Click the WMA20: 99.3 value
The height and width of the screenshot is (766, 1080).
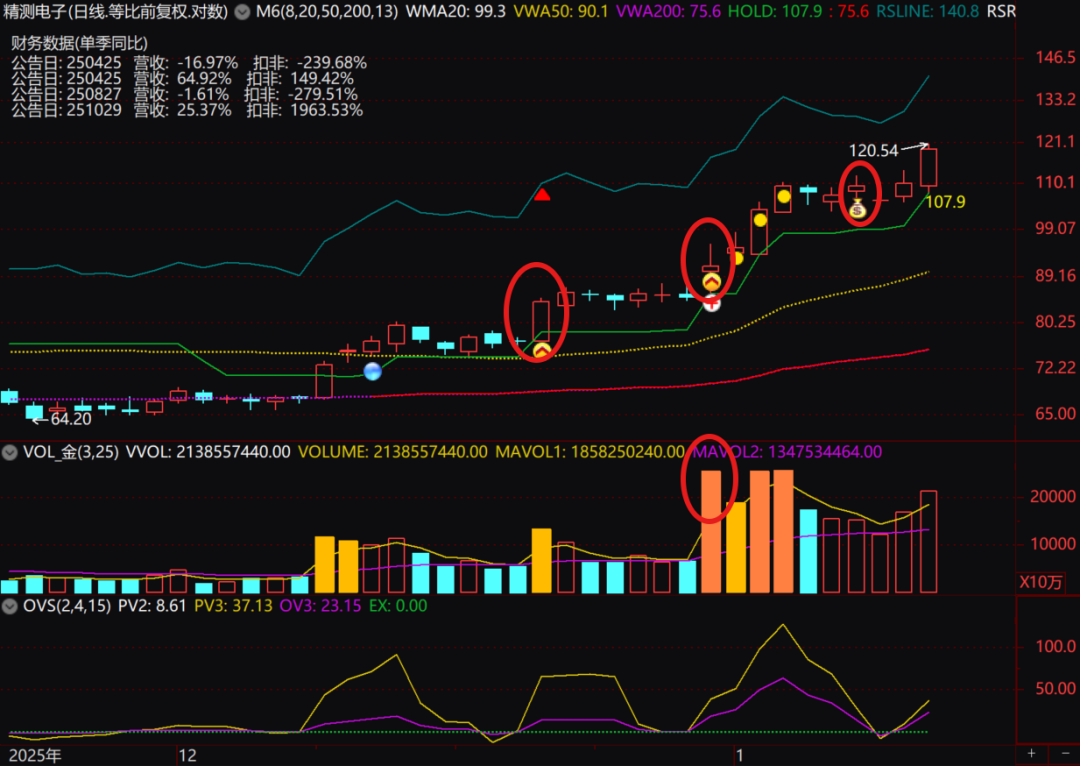[x=455, y=12]
